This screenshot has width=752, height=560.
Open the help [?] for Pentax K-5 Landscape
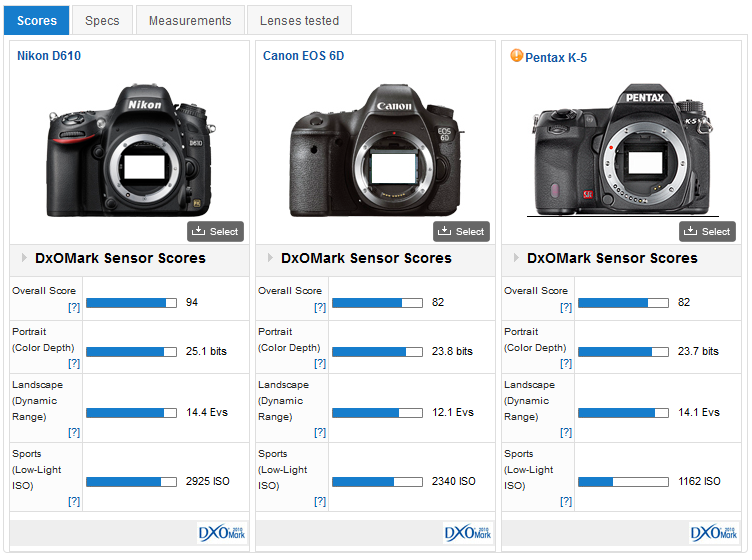(566, 432)
